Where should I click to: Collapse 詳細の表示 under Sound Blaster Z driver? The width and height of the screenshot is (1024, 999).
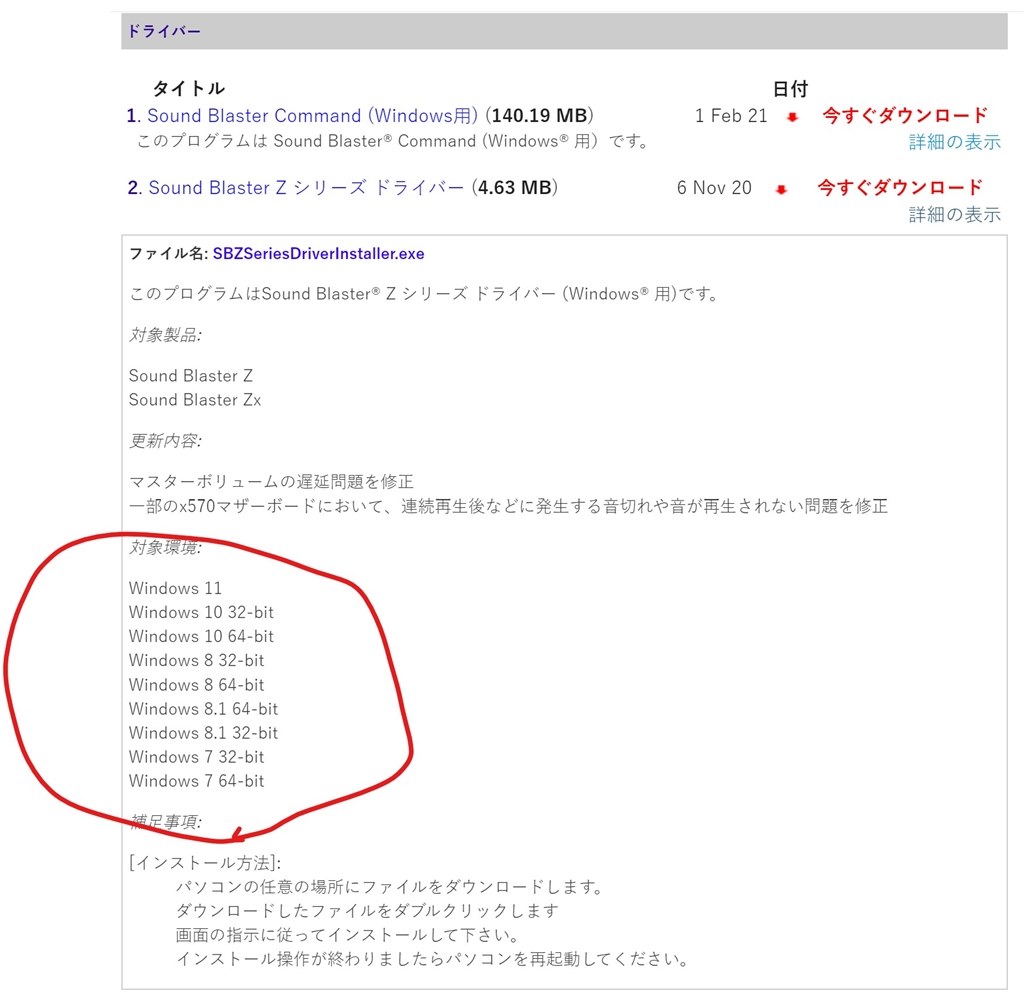click(x=954, y=215)
